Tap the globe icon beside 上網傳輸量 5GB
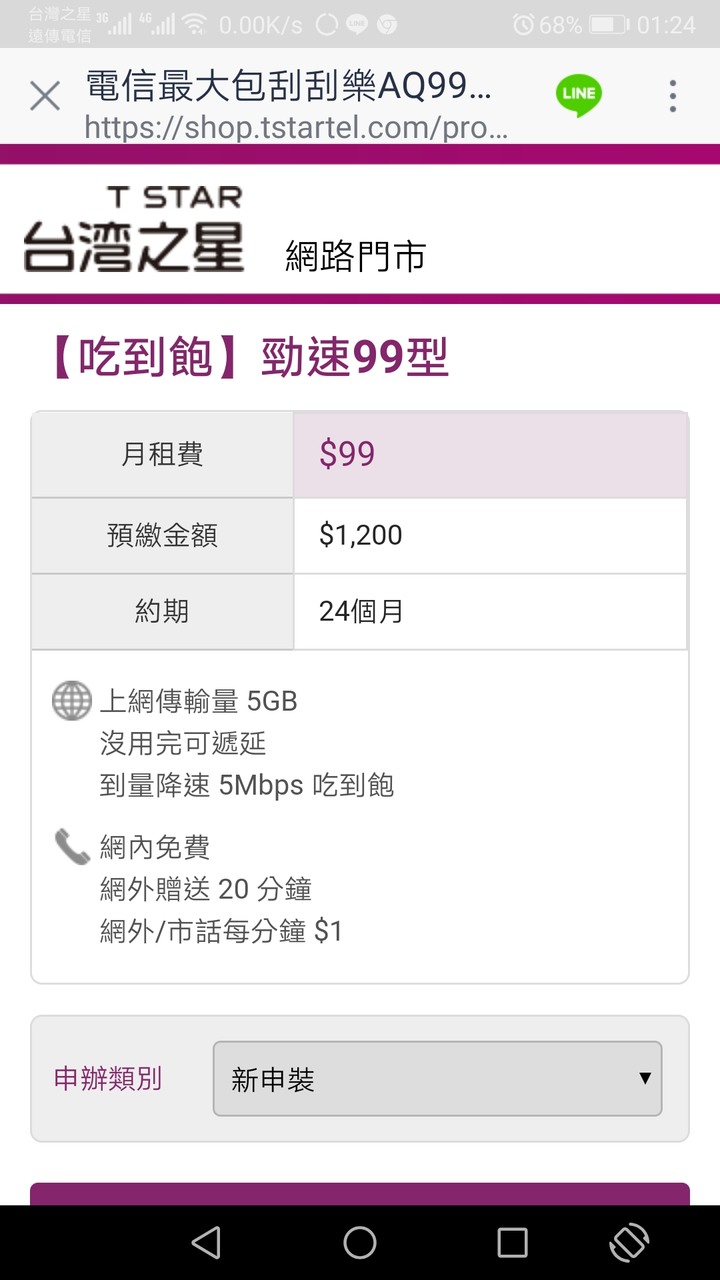The height and width of the screenshot is (1280, 720). point(71,701)
